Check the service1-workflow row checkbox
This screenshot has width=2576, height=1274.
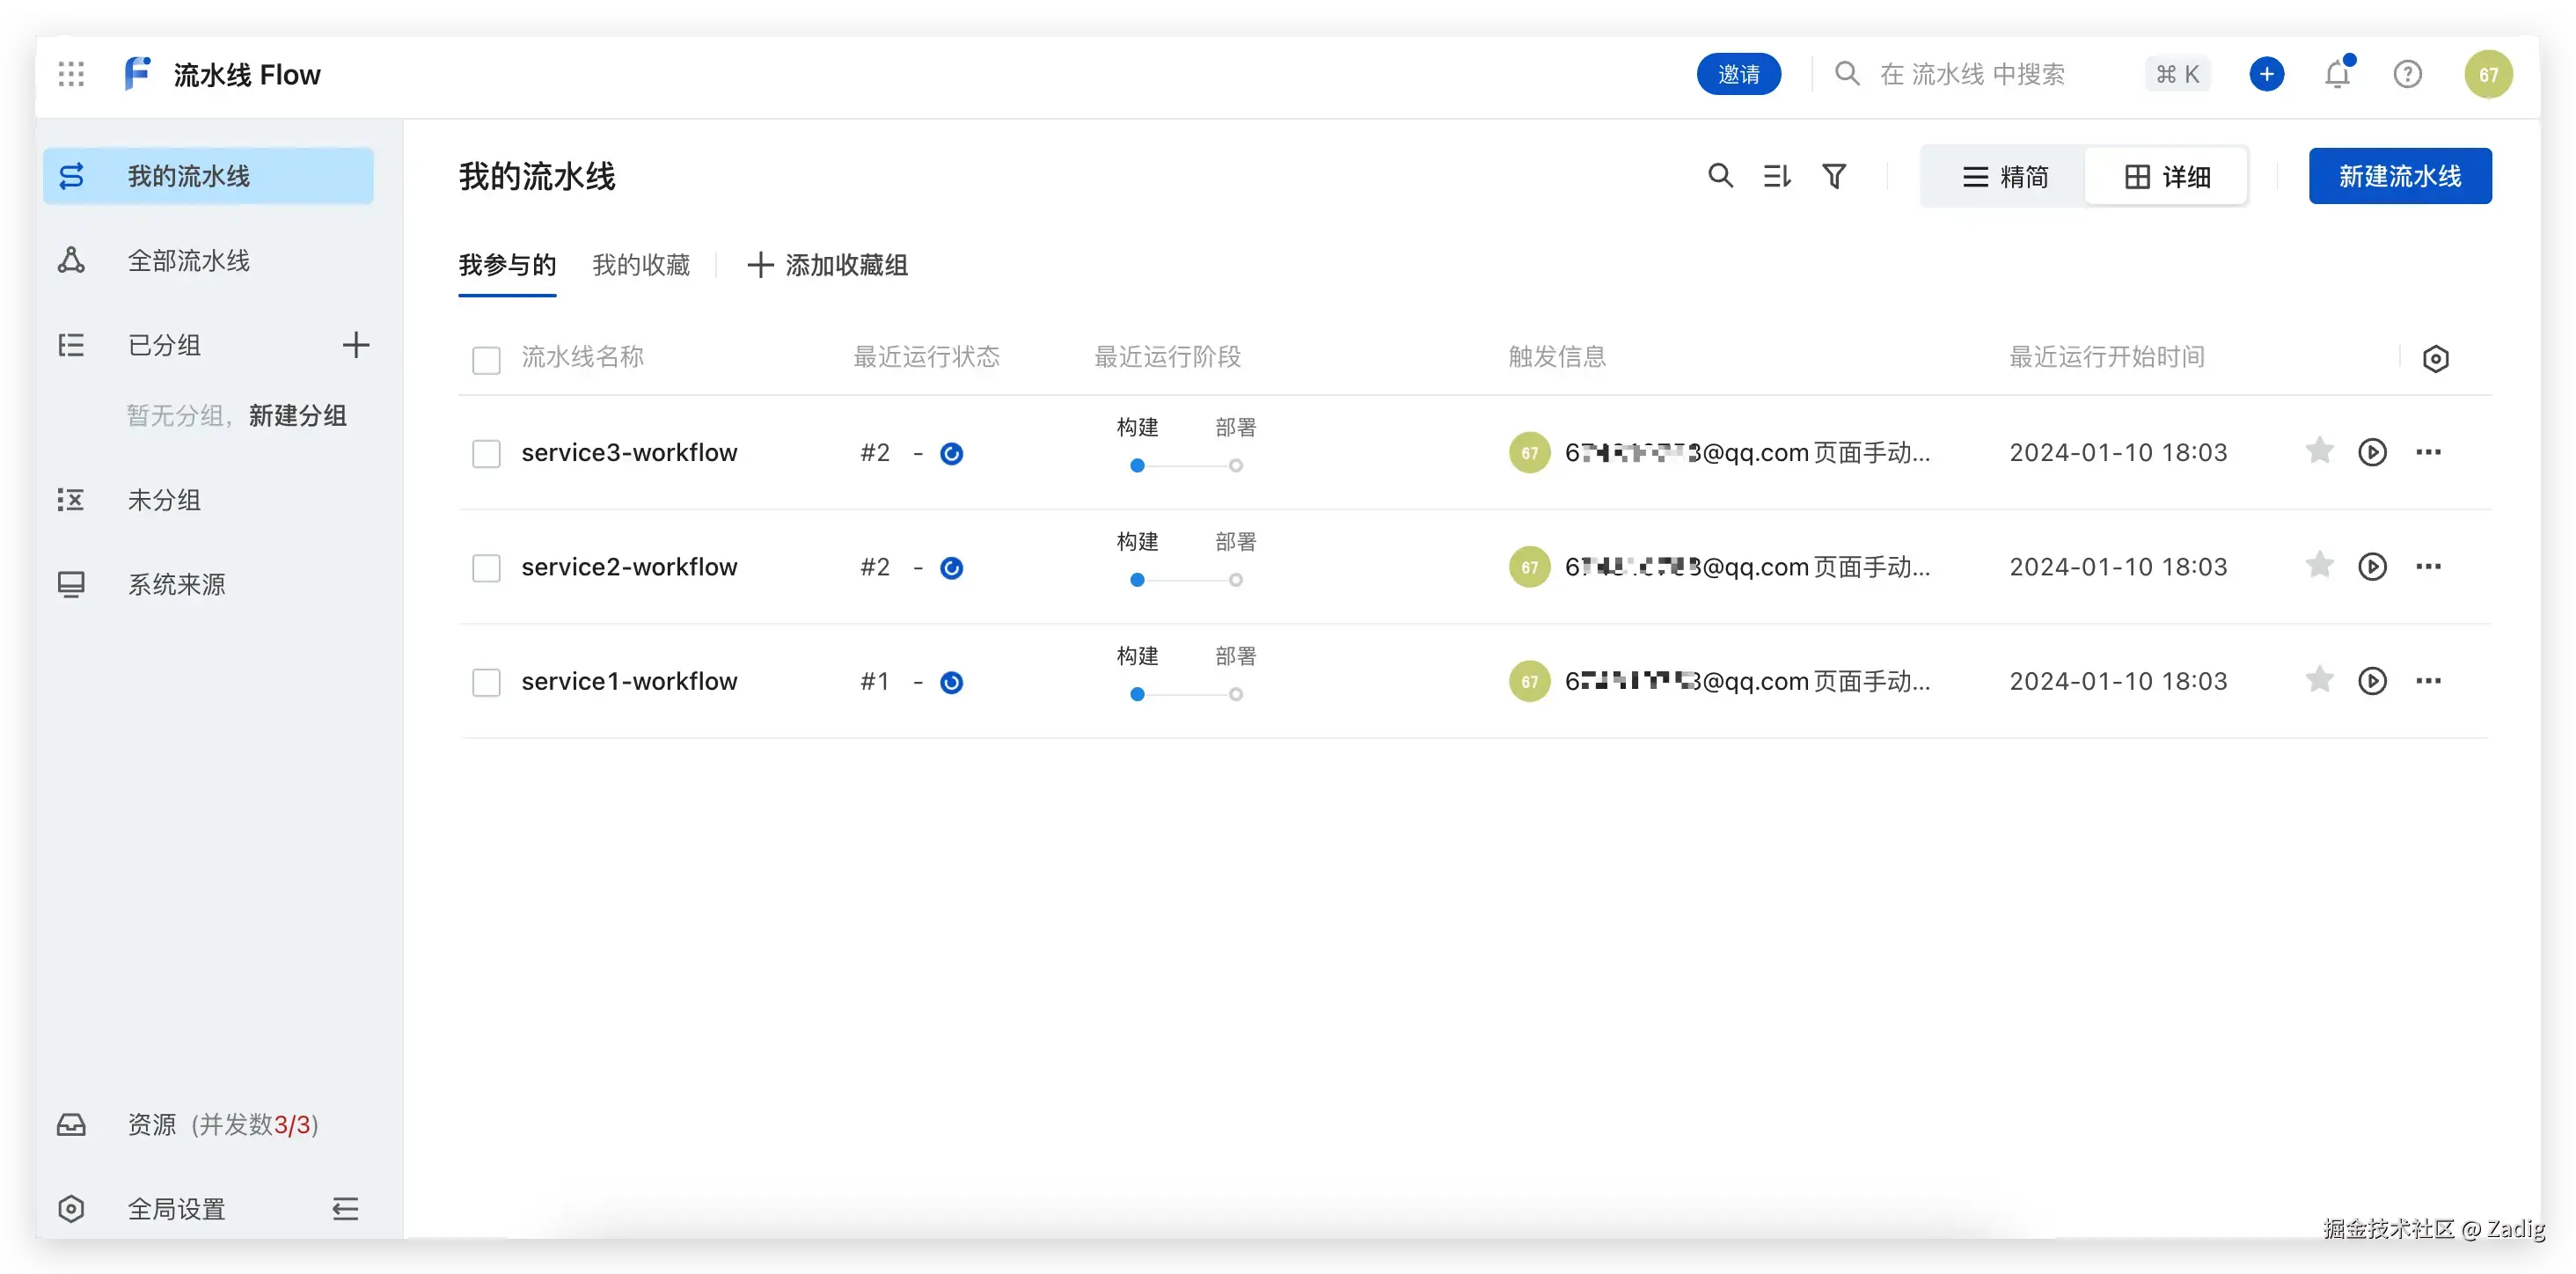click(x=486, y=682)
